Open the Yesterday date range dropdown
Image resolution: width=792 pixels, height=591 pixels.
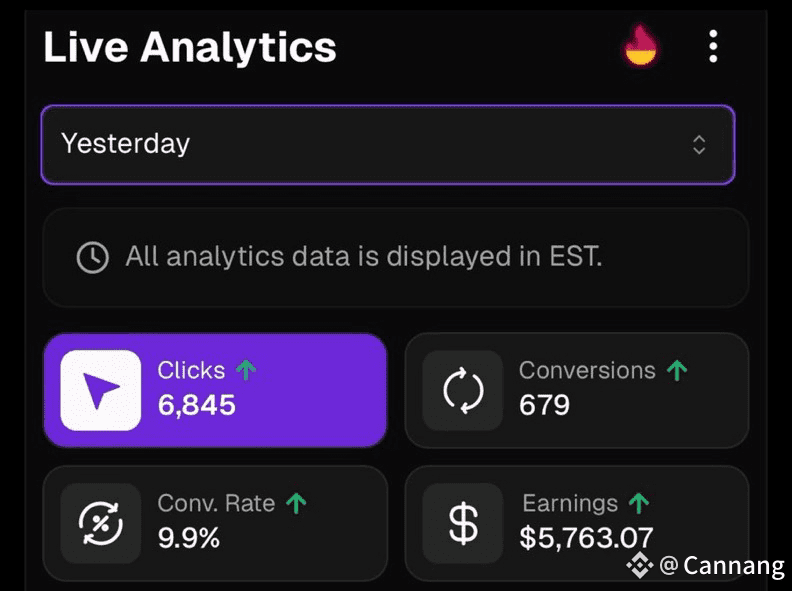point(387,144)
